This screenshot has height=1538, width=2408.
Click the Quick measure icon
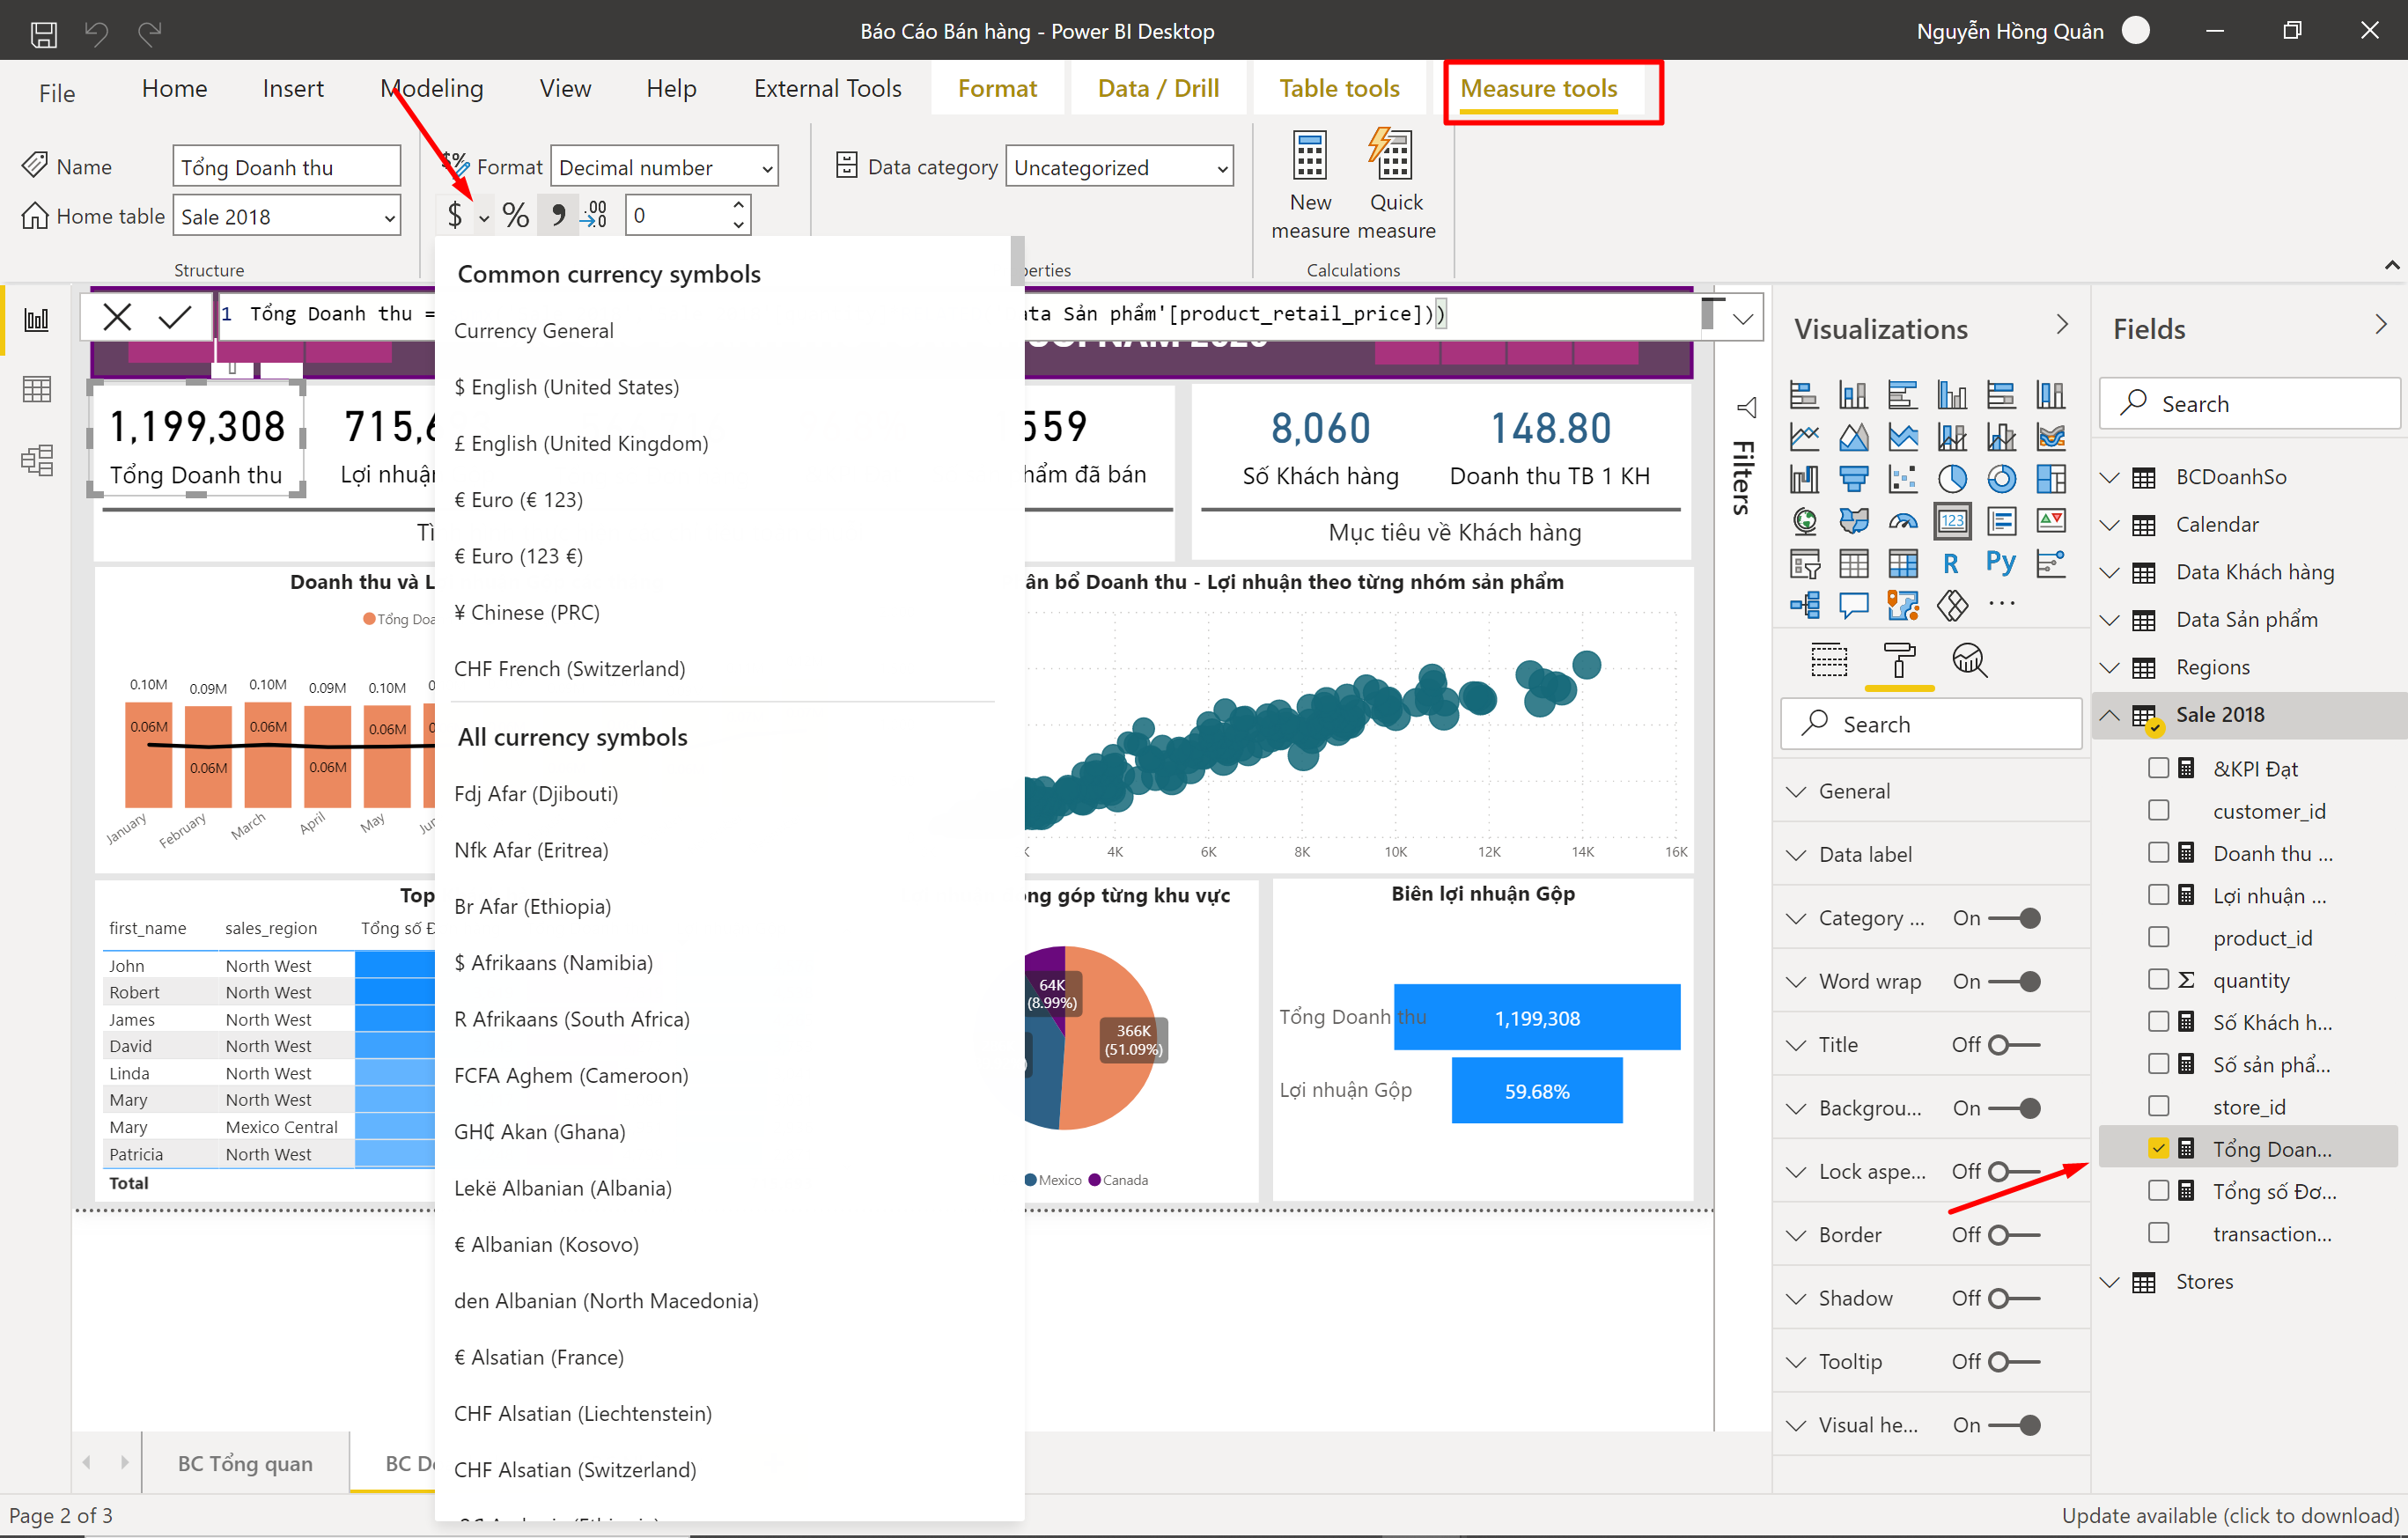pos(1393,157)
